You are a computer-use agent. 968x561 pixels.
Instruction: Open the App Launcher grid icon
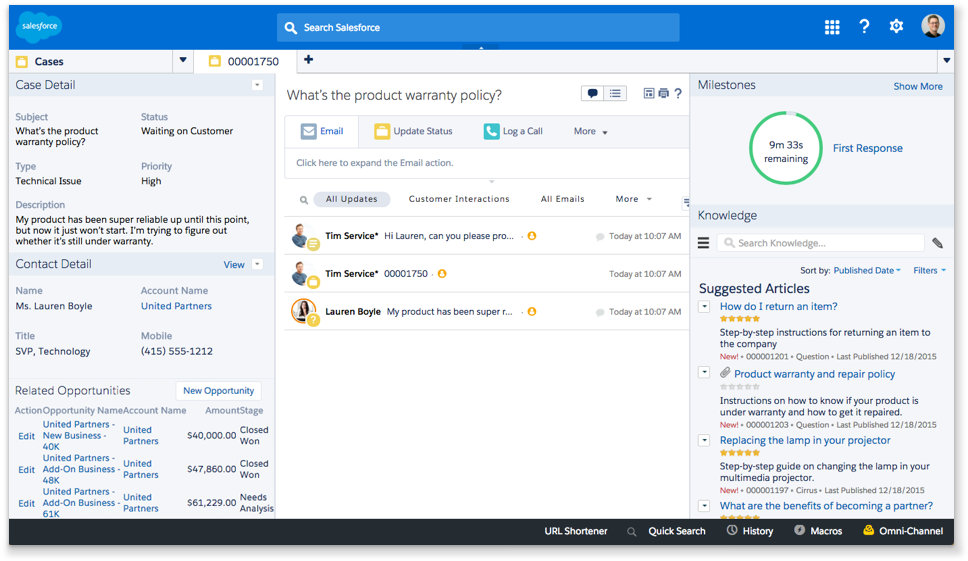point(832,27)
